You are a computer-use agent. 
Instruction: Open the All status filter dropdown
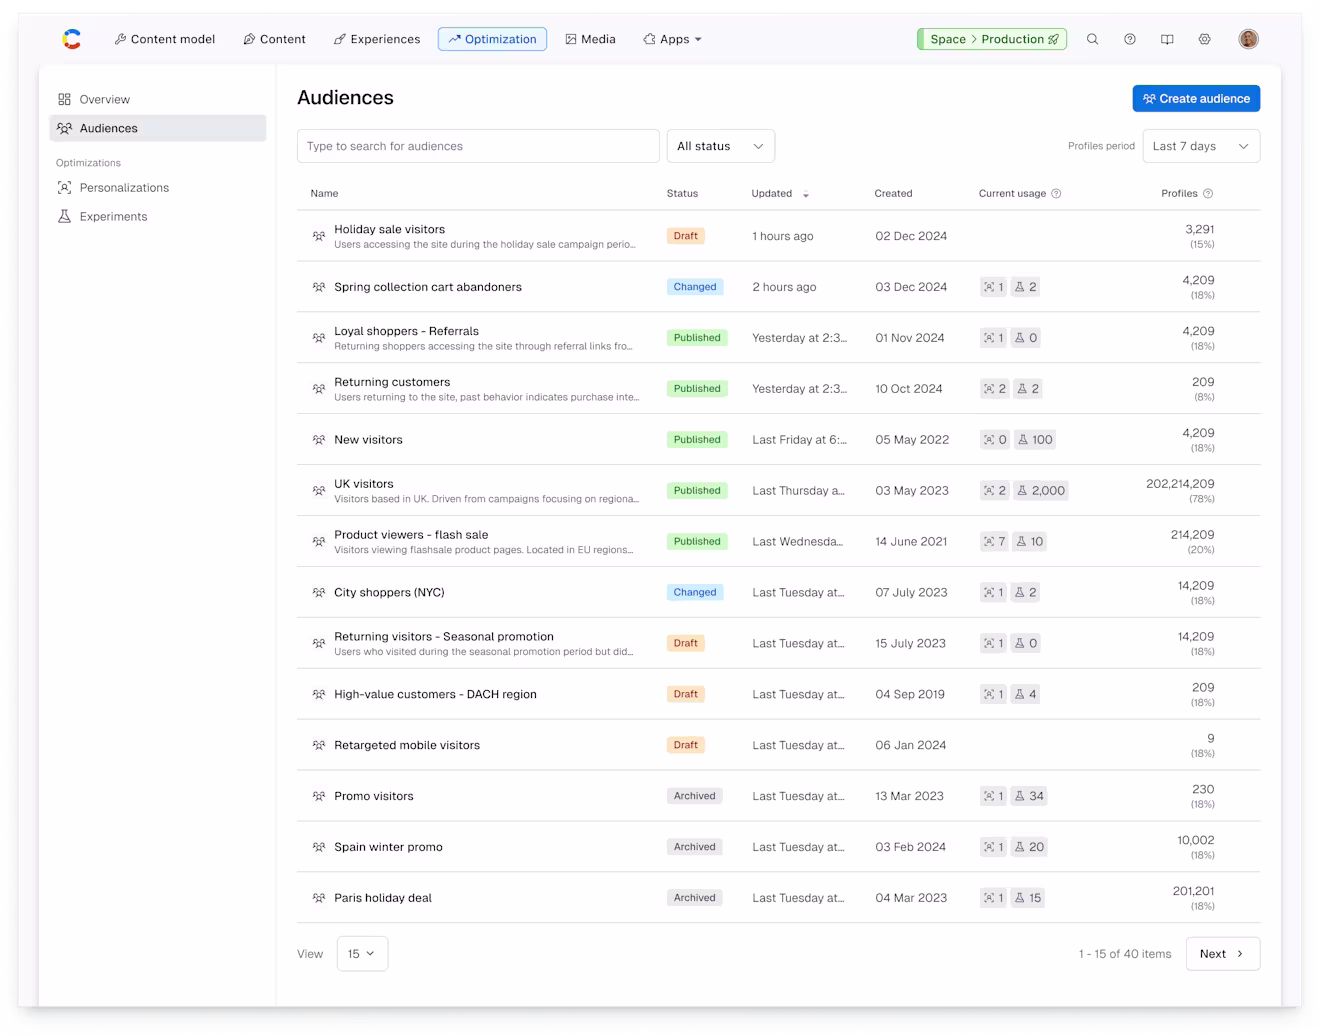(x=721, y=146)
